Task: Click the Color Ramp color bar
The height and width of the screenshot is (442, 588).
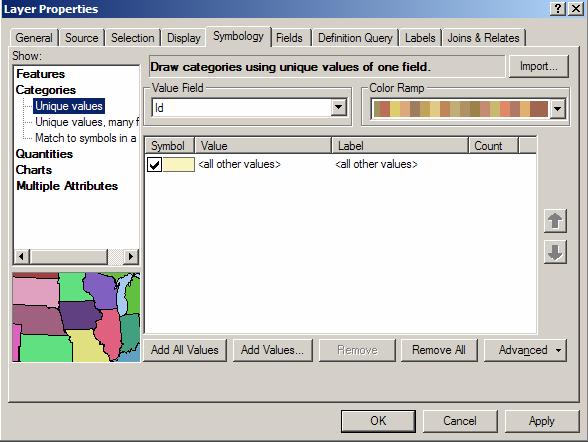Action: point(460,109)
